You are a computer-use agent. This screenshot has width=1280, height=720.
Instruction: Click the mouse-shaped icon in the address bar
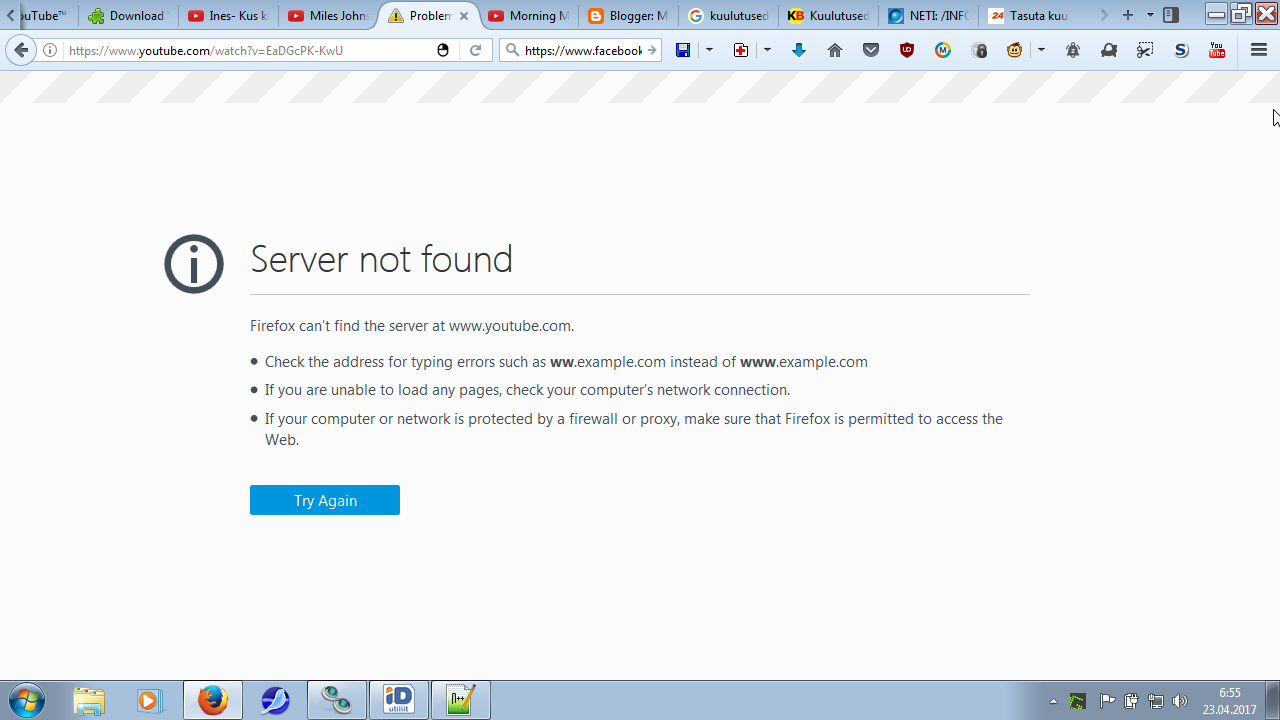tap(443, 50)
